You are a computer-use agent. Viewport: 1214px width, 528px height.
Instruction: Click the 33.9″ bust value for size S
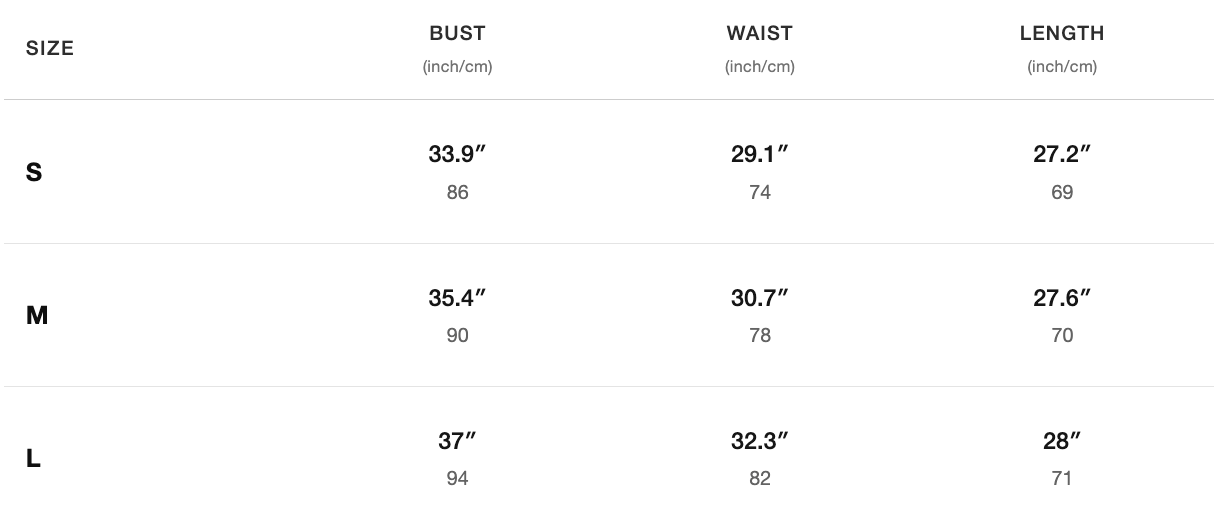point(458,155)
